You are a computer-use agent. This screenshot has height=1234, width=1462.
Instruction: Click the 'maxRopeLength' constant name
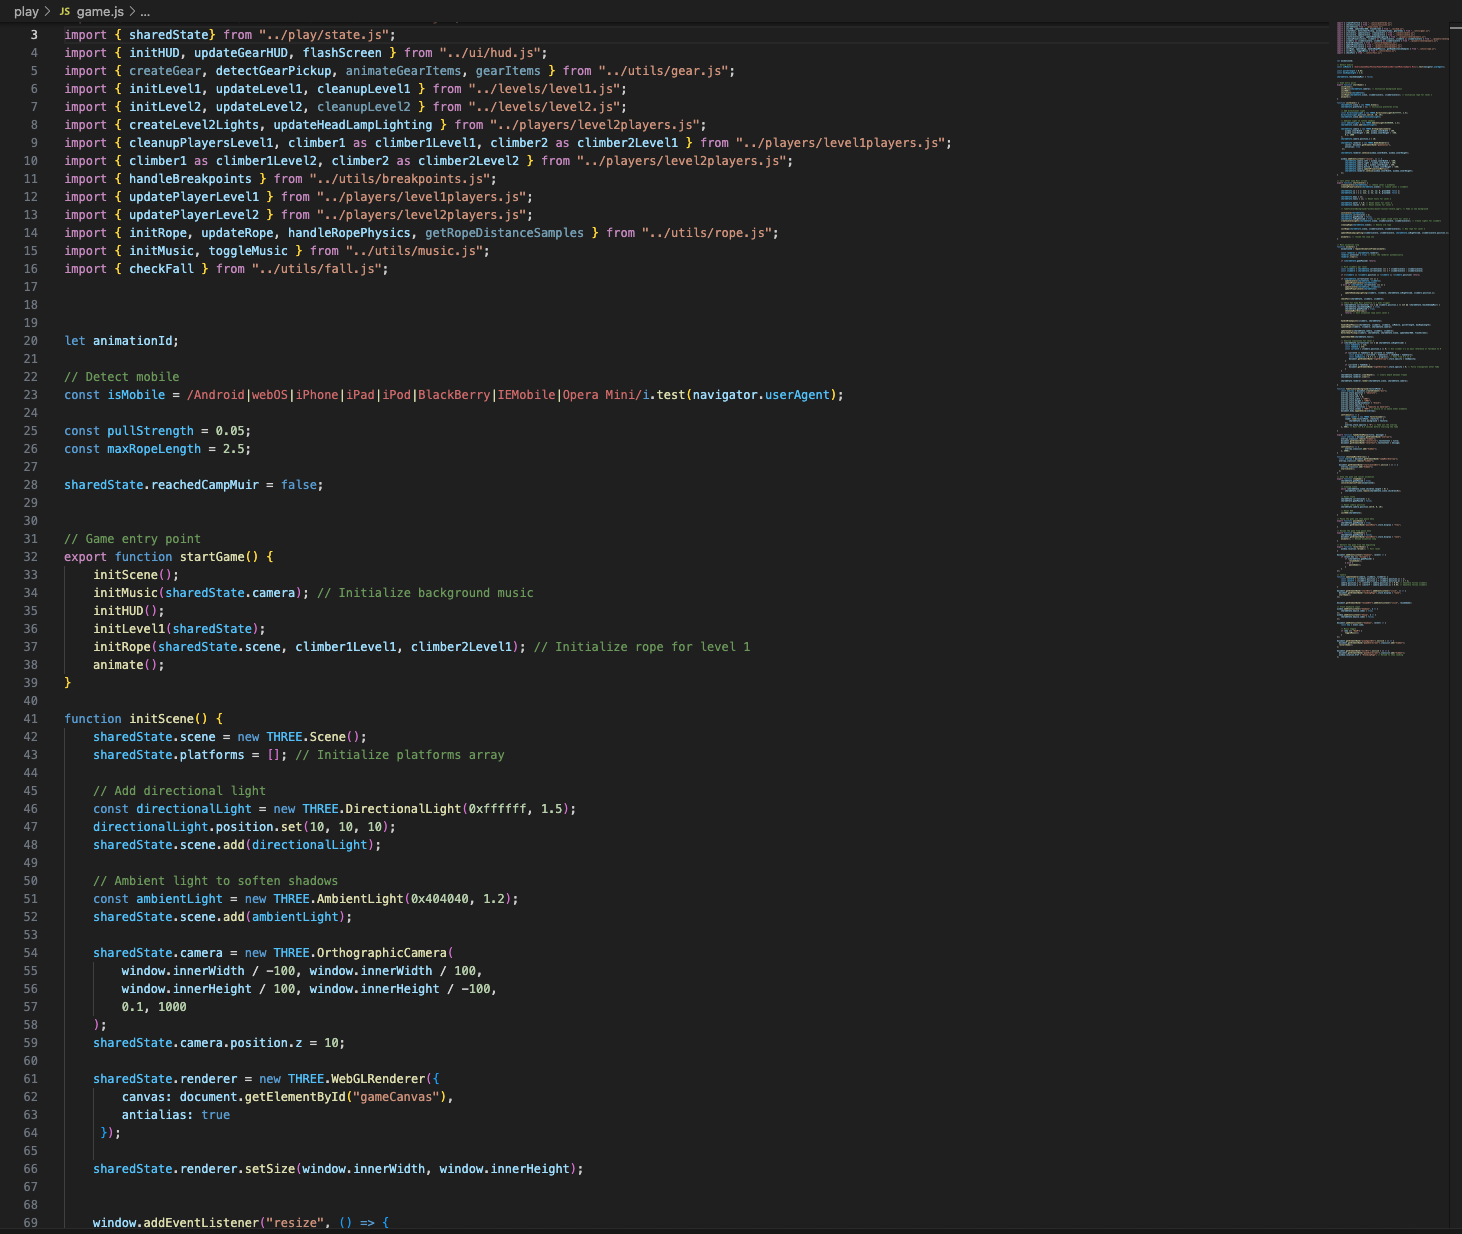pyautogui.click(x=154, y=449)
